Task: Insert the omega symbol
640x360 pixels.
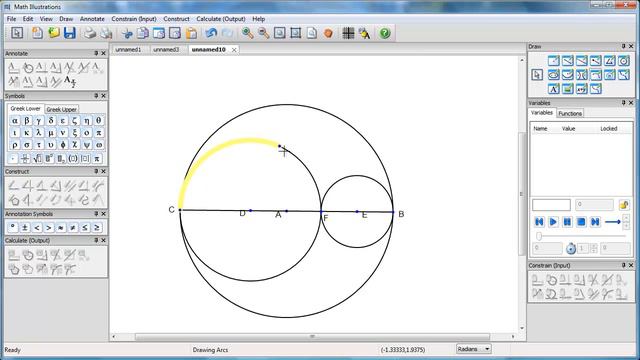Action: [x=98, y=145]
